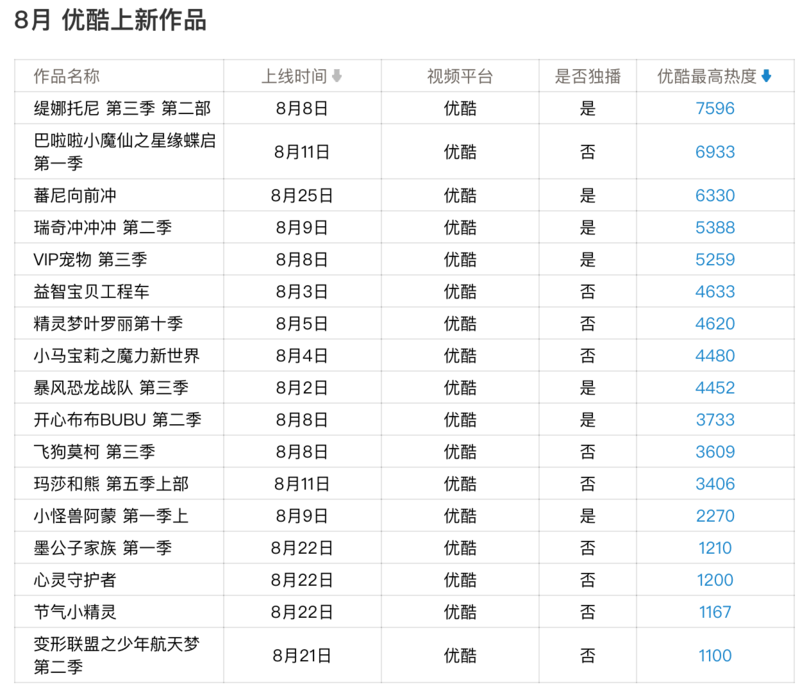
Task: Click the 8月 优酷上新作品 heading
Action: click(110, 20)
